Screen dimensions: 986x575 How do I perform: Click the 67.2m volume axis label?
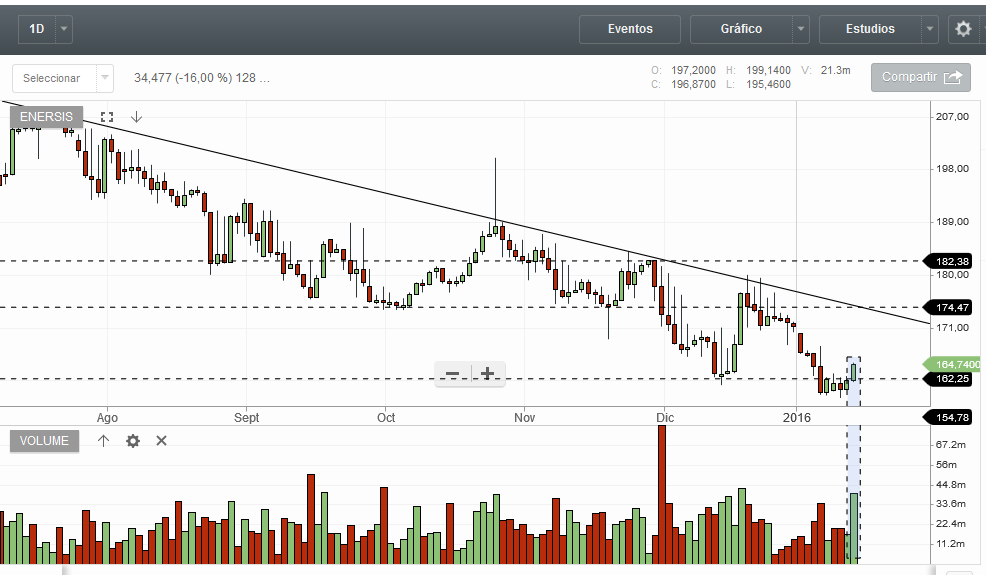951,444
